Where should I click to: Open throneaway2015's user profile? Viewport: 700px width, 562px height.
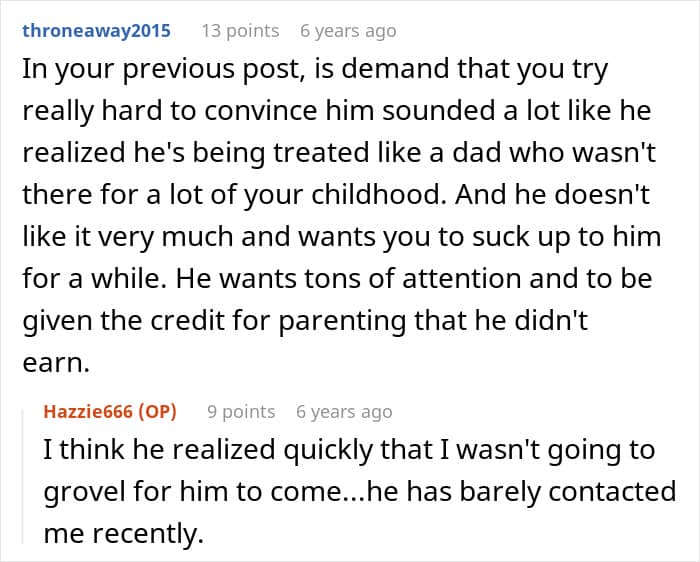pos(96,30)
